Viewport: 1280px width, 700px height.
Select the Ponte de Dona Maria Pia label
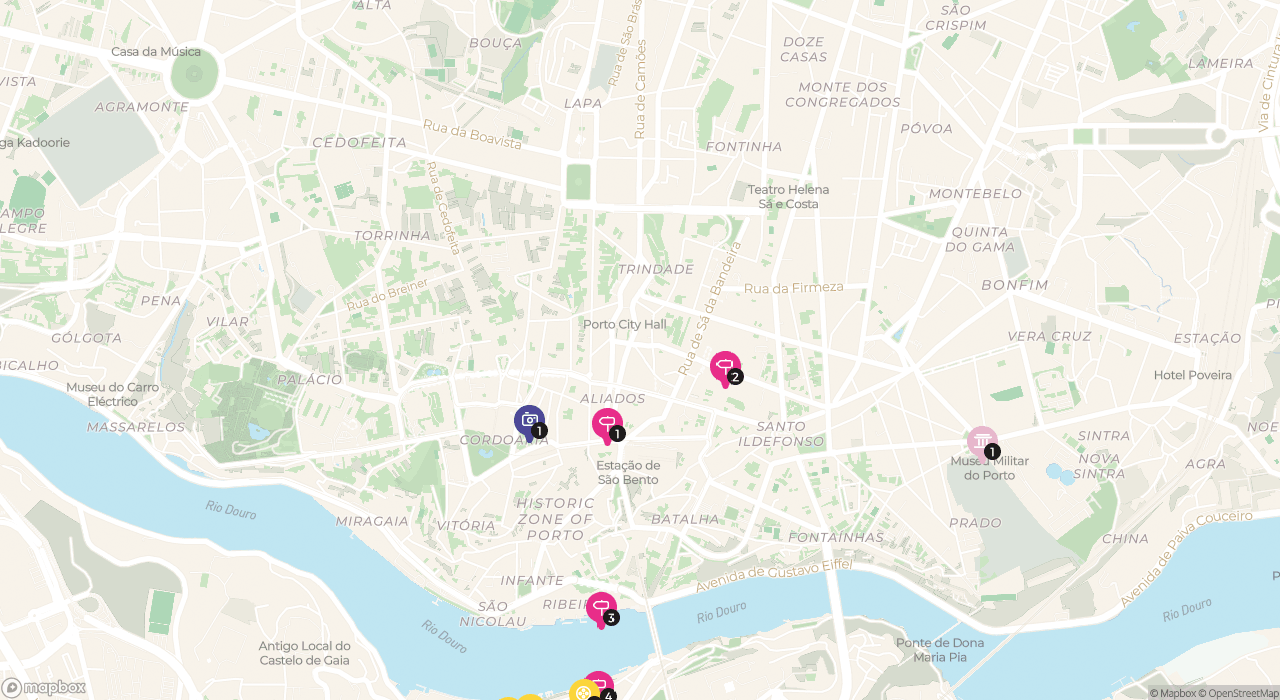pyautogui.click(x=940, y=650)
